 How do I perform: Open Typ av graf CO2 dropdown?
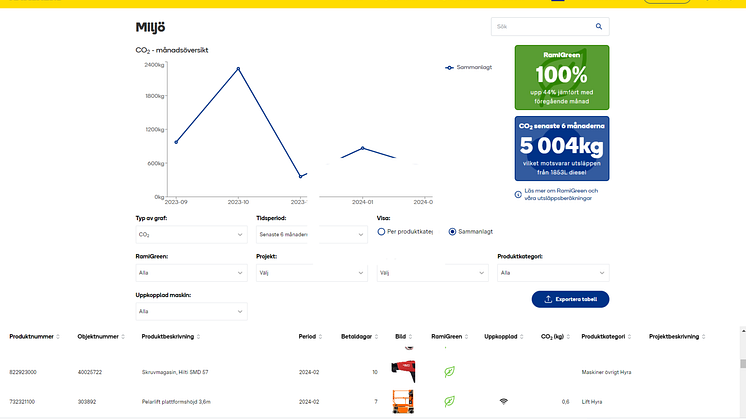[191, 234]
